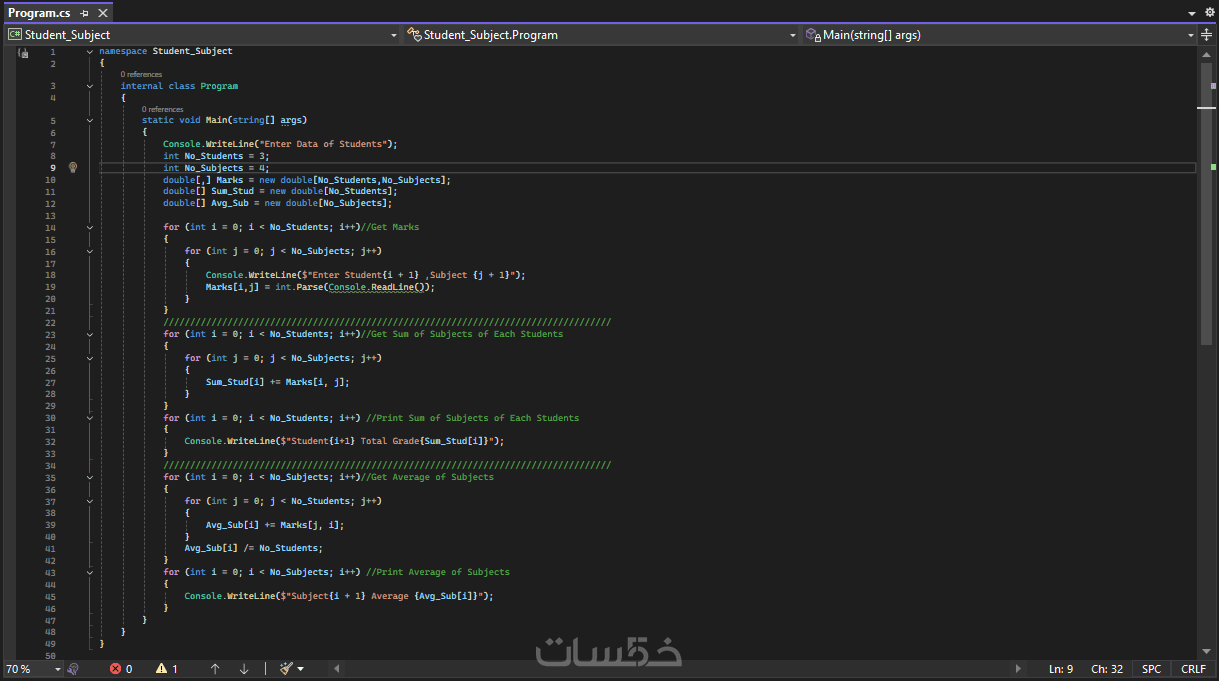The image size is (1219, 681).
Task: Click the lightbulb quick actions icon
Action: [x=72, y=168]
